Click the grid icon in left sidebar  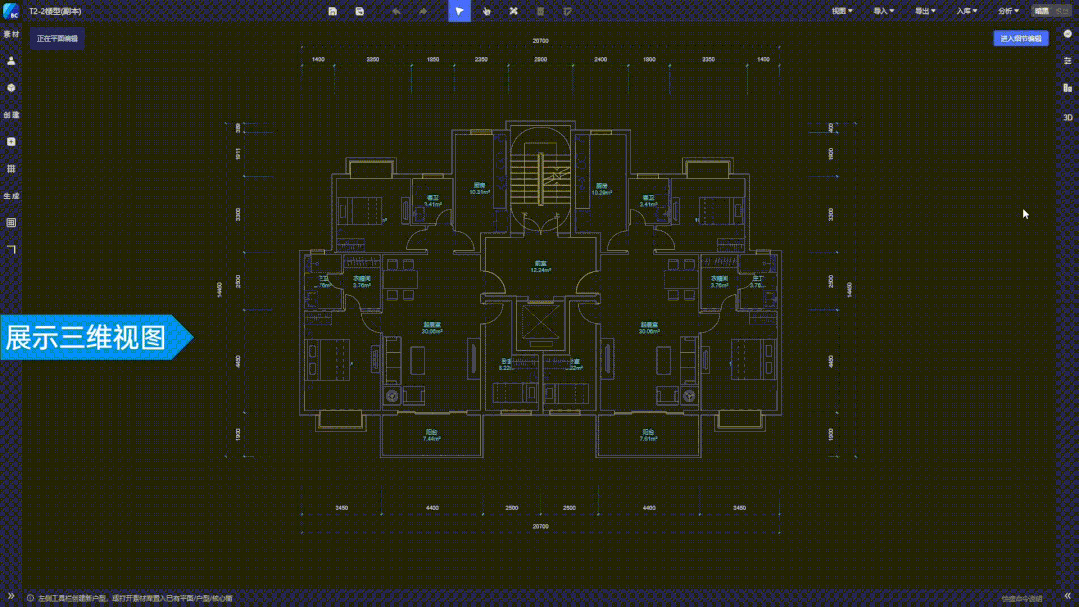pyautogui.click(x=11, y=169)
